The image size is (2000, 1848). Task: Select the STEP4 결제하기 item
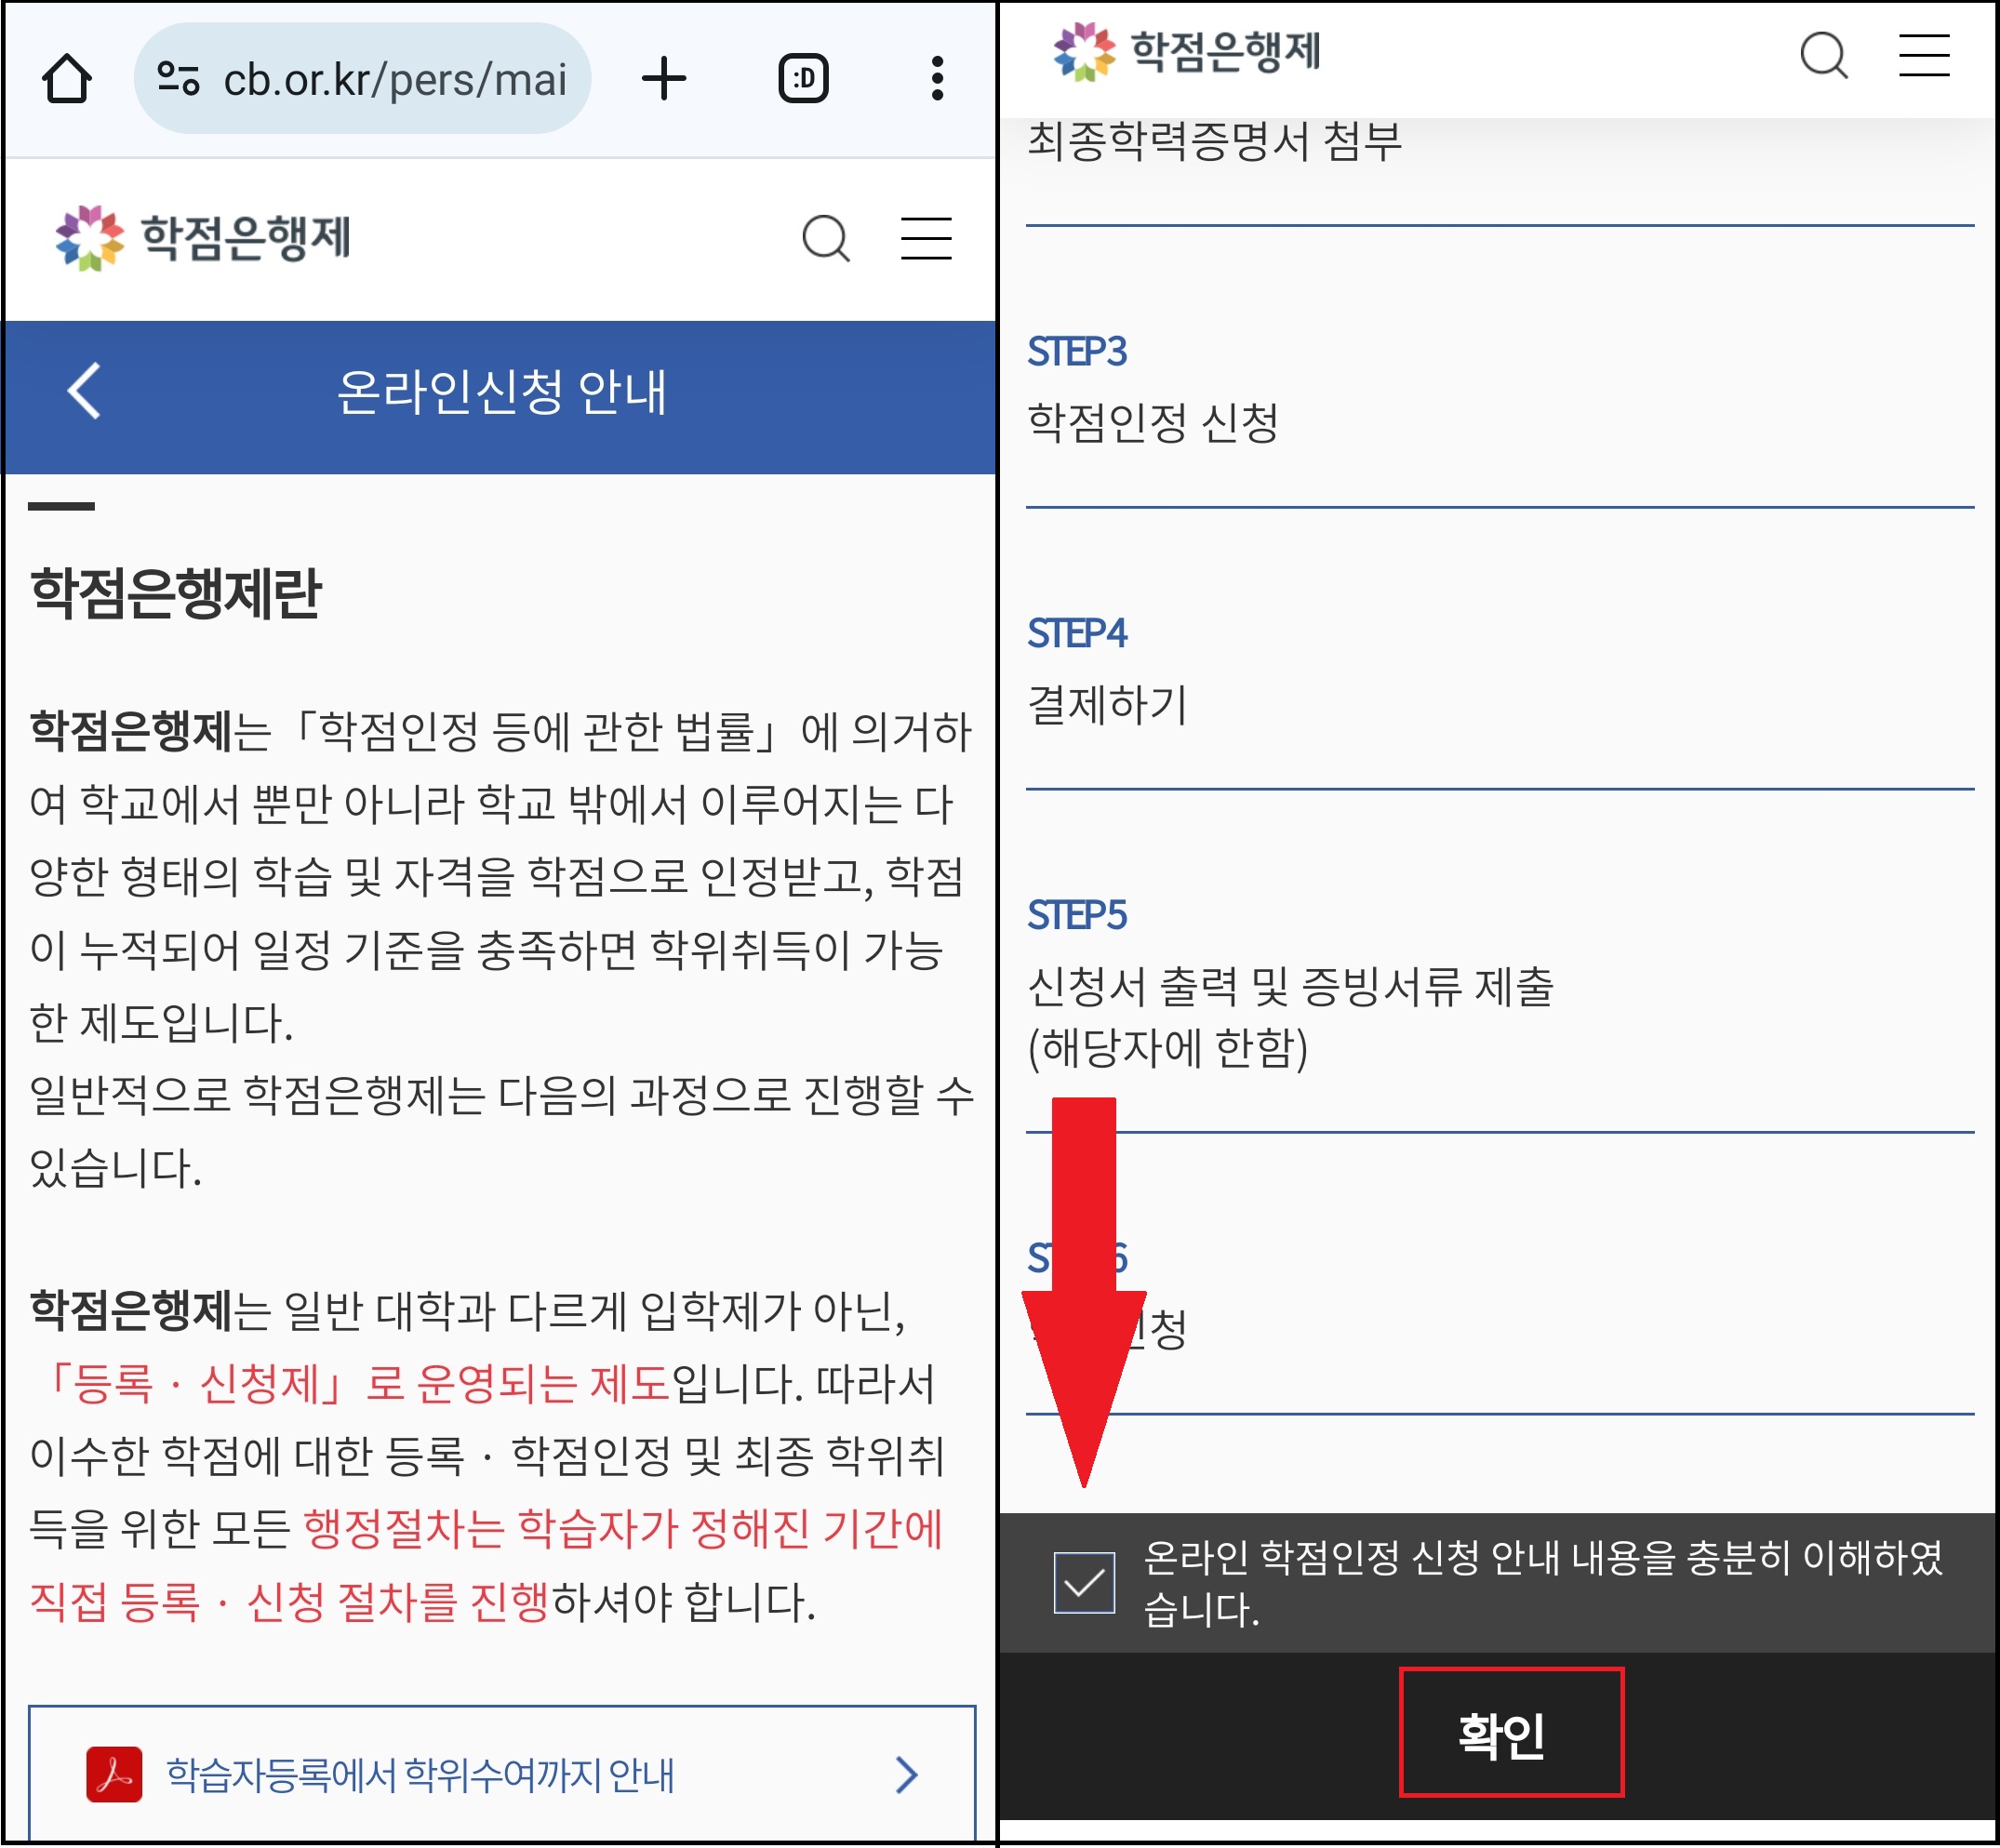coord(1107,704)
